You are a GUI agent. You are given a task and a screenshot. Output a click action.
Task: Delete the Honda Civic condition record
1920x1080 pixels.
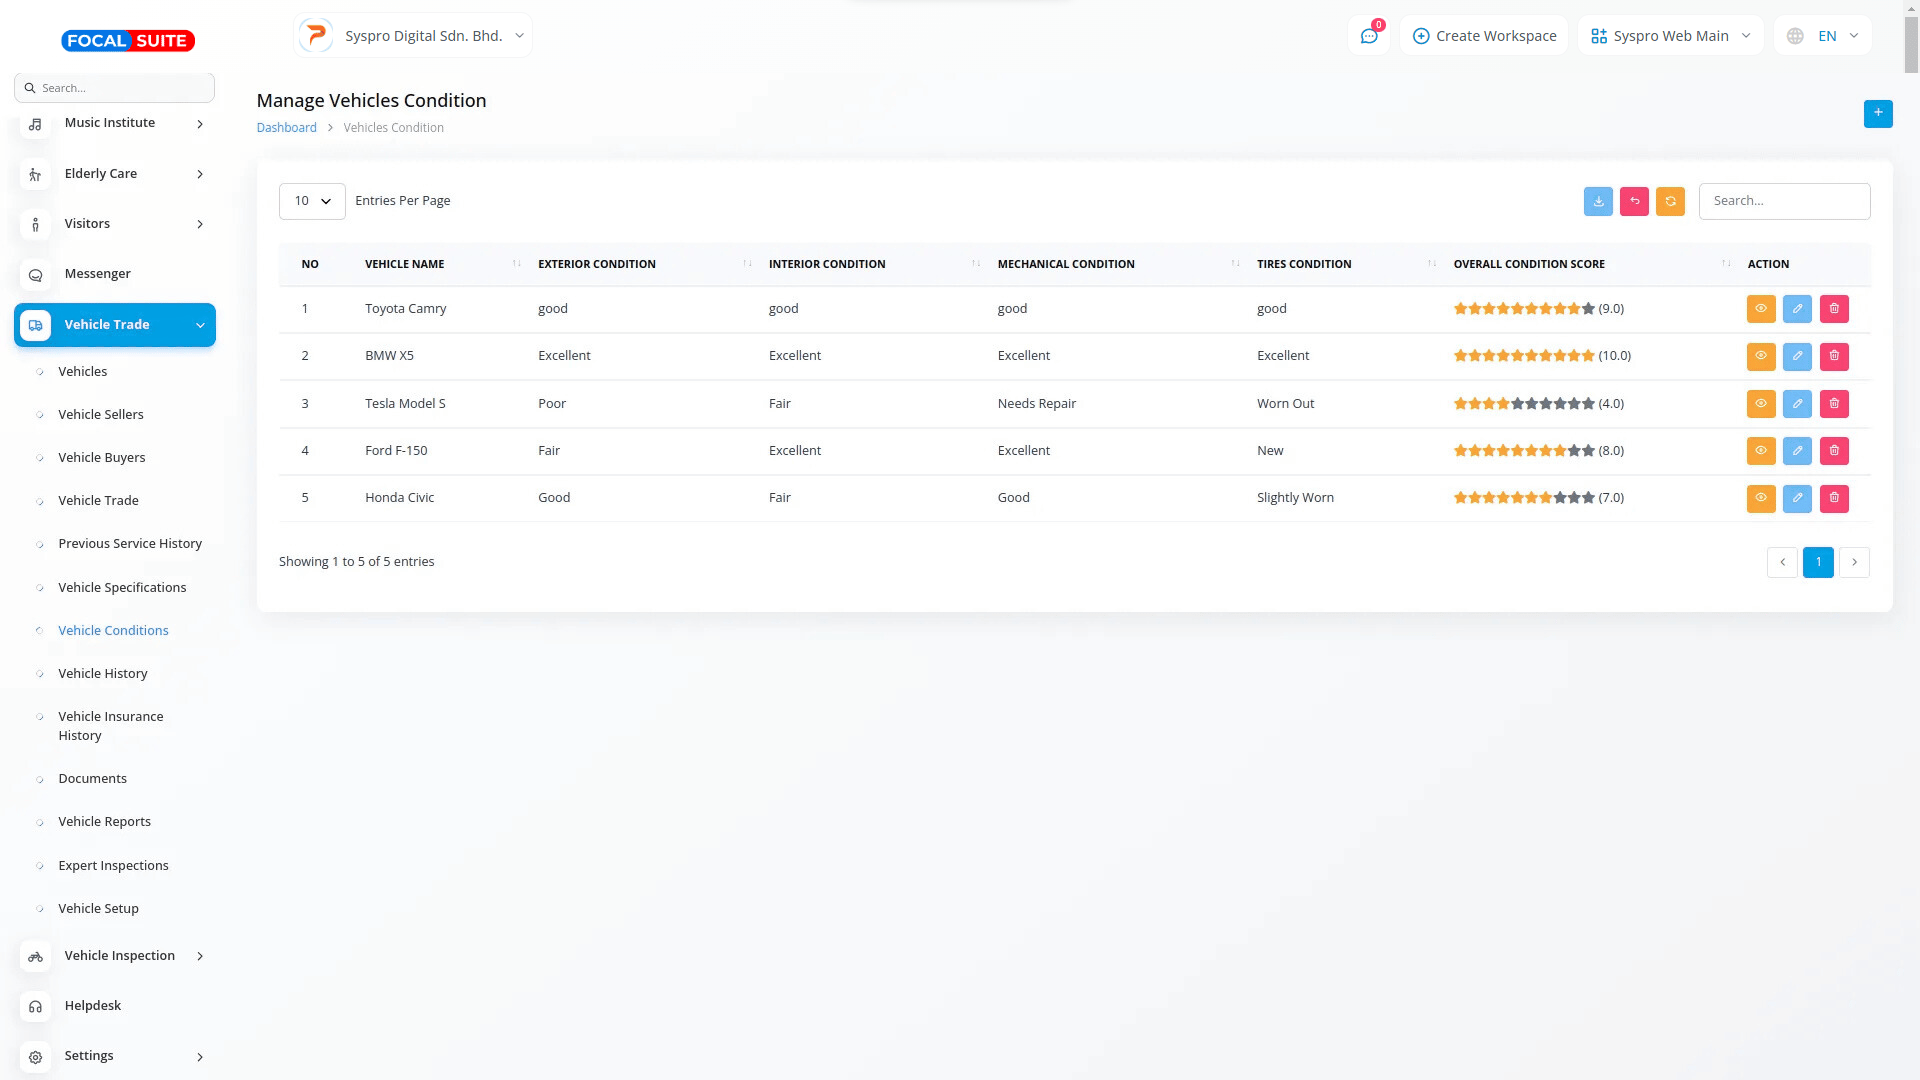[x=1834, y=498]
